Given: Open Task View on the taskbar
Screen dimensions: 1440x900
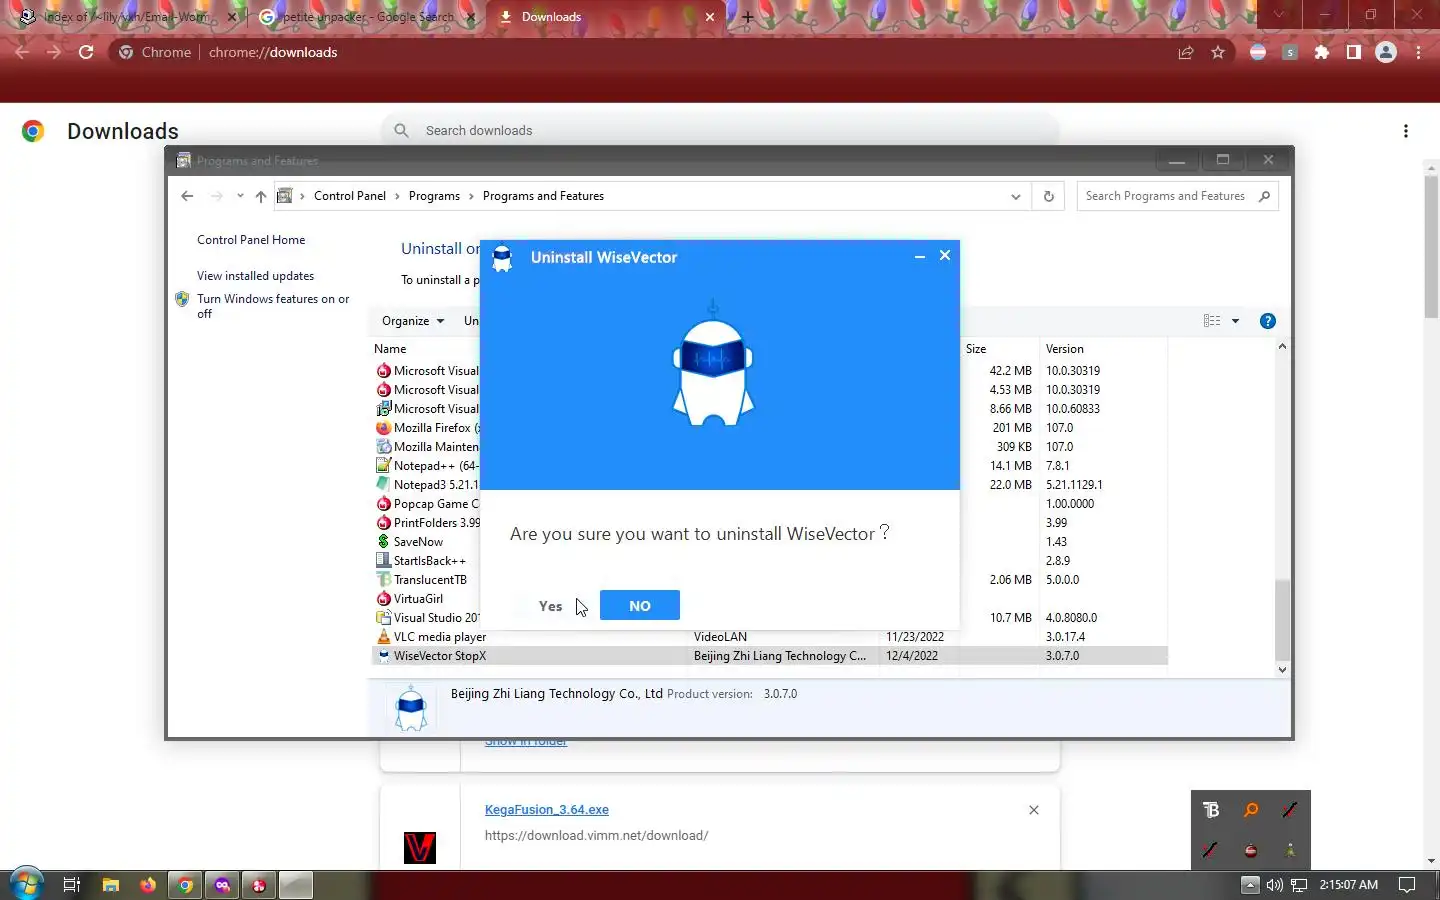Looking at the screenshot, I should 72,885.
